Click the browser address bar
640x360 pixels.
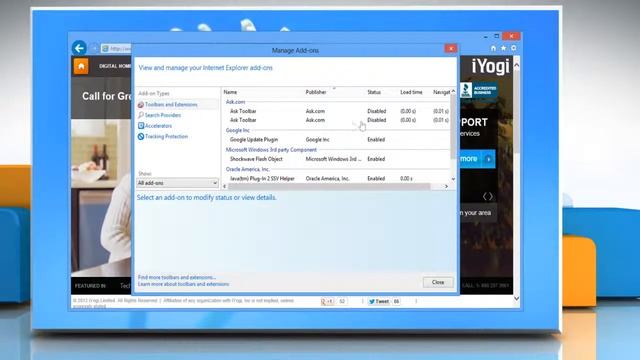click(116, 49)
